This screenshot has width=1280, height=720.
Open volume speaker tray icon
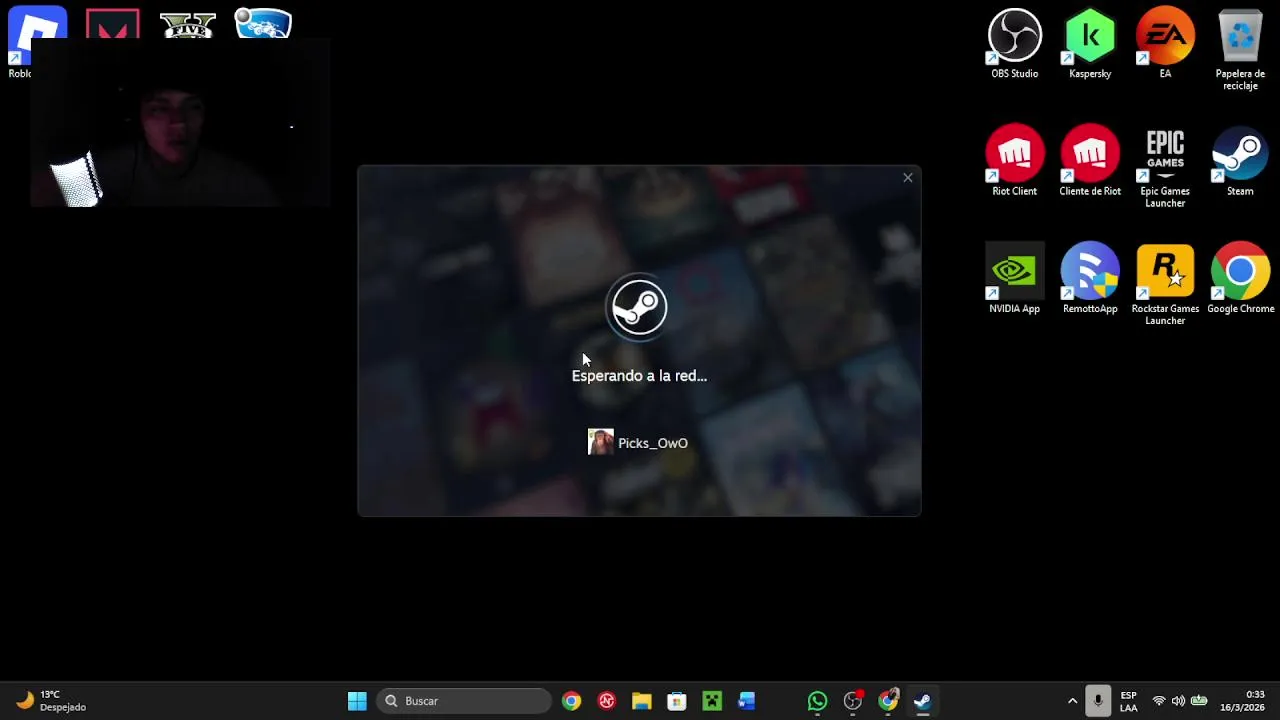1178,701
